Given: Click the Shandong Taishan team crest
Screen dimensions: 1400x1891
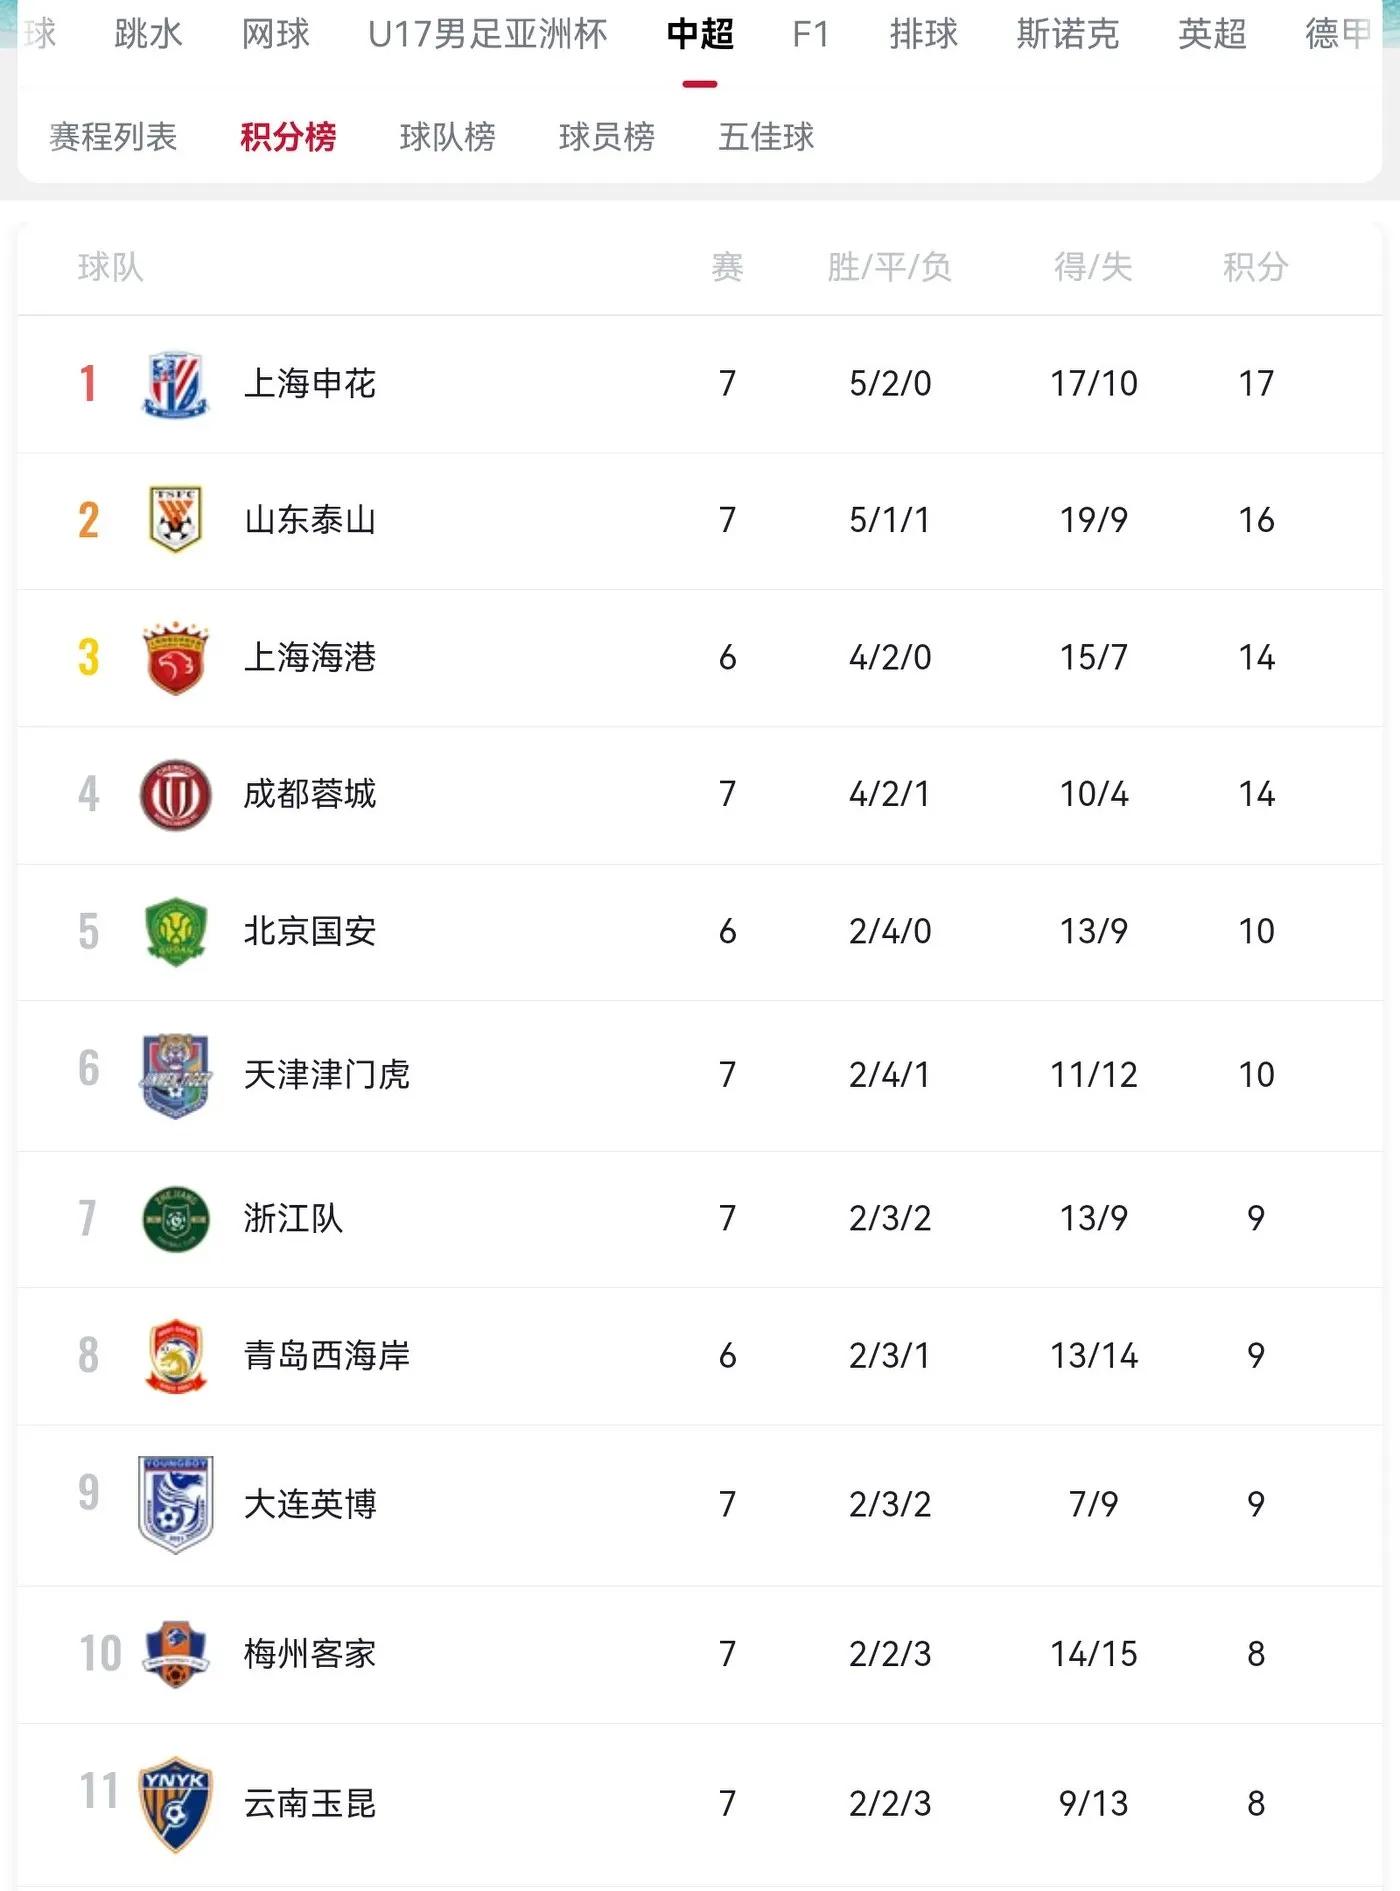Looking at the screenshot, I should pos(175,520).
